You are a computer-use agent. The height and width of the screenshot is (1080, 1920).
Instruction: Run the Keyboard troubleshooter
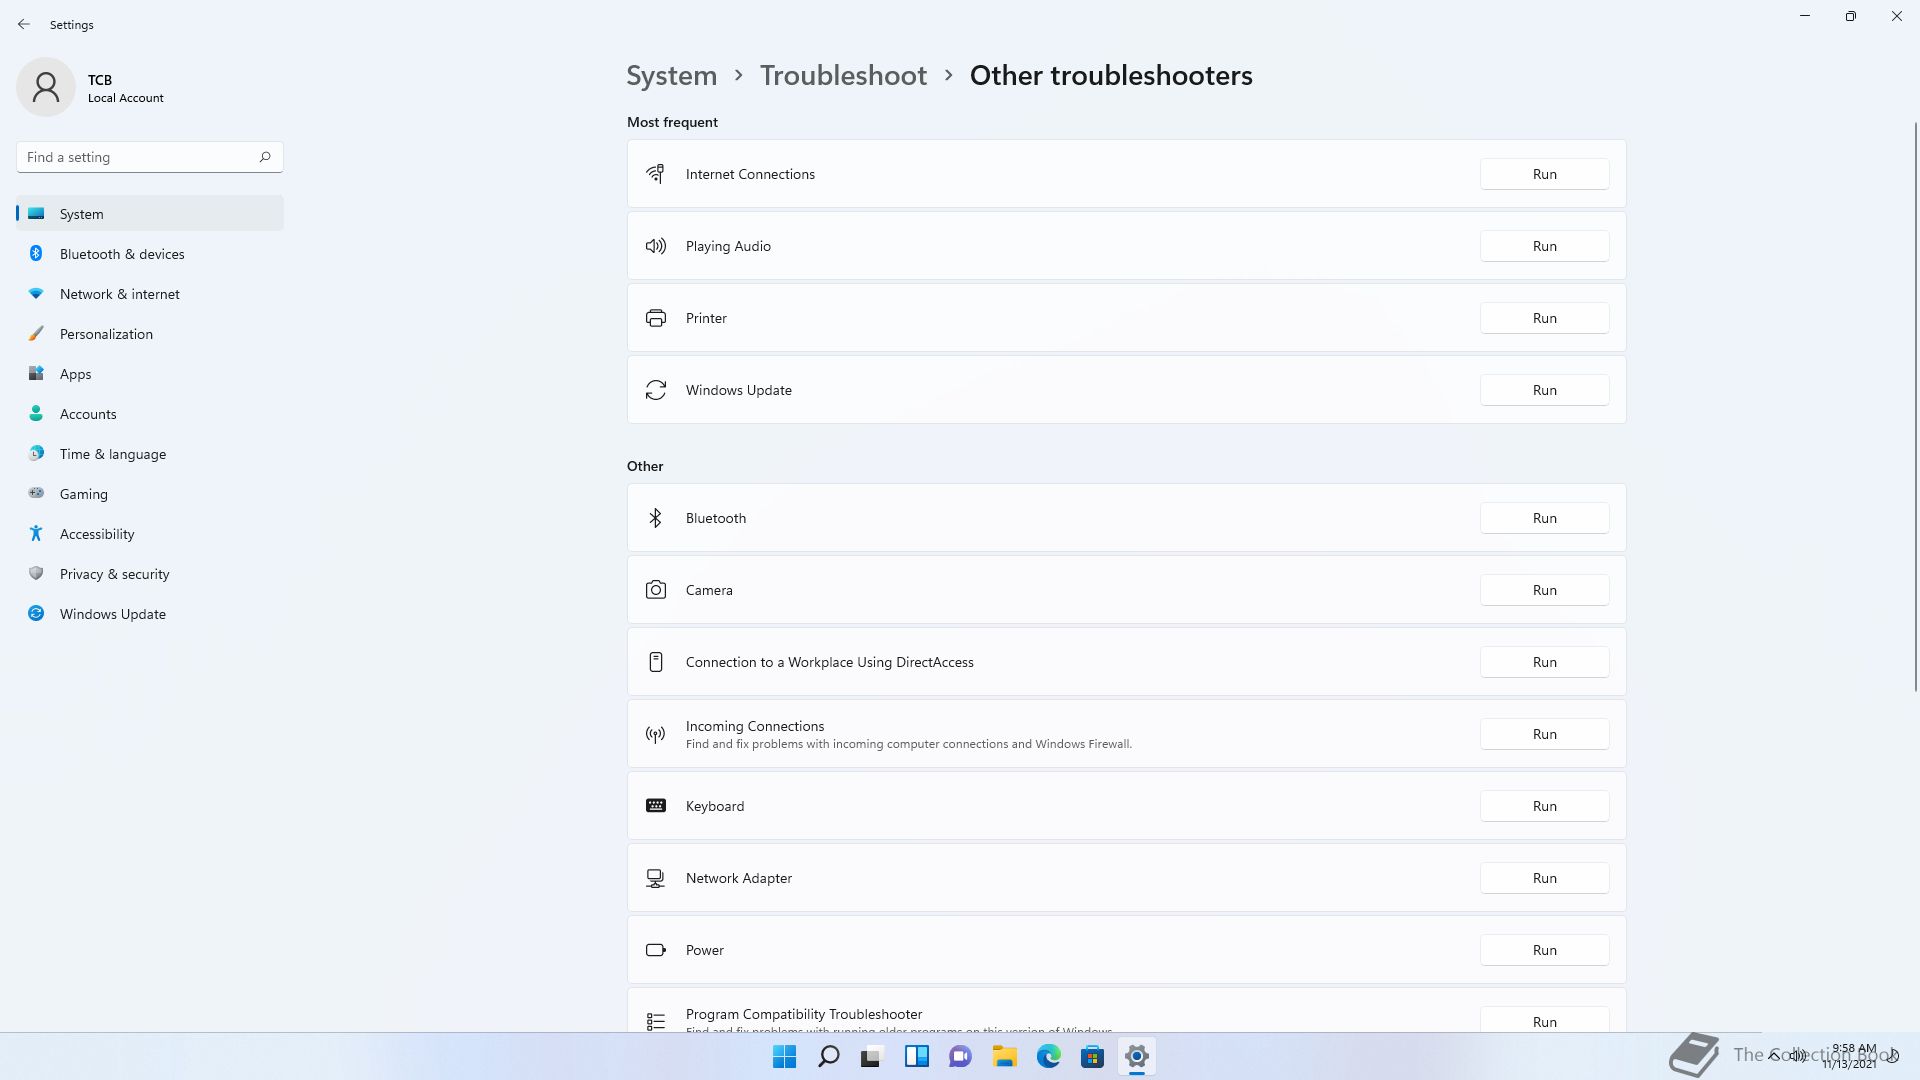coord(1544,806)
